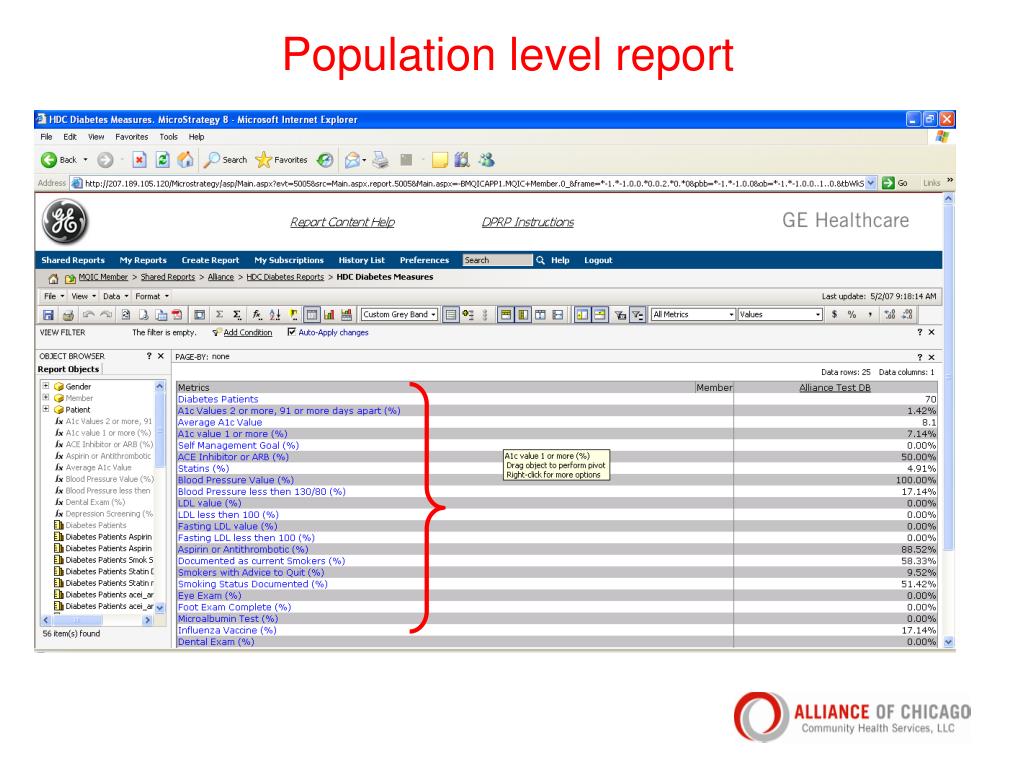Select Dental Exam (%) in Object Browser

95,502
